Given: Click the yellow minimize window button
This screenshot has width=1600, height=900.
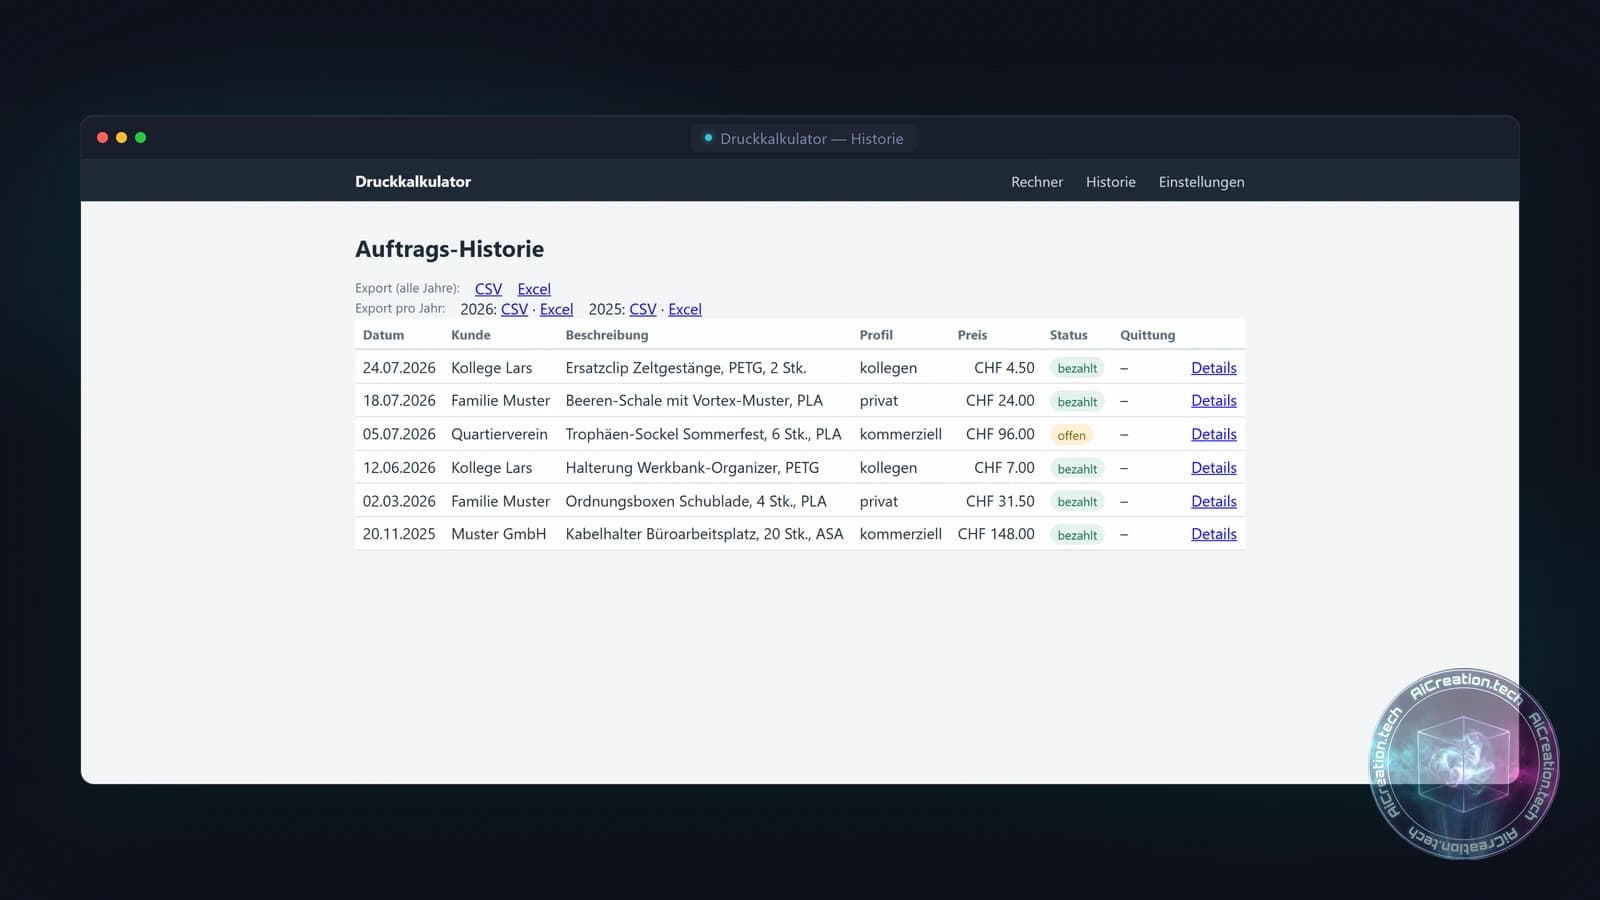Looking at the screenshot, I should click(121, 138).
